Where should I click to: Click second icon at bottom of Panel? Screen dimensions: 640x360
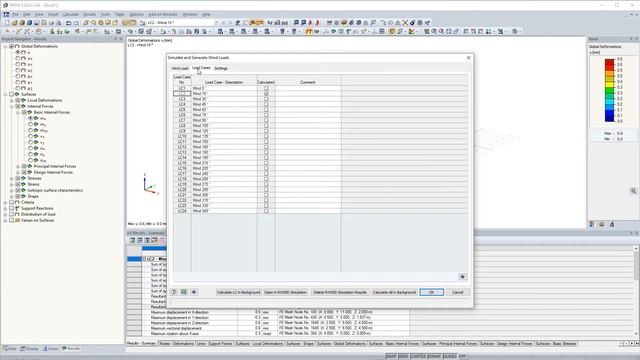coord(602,224)
